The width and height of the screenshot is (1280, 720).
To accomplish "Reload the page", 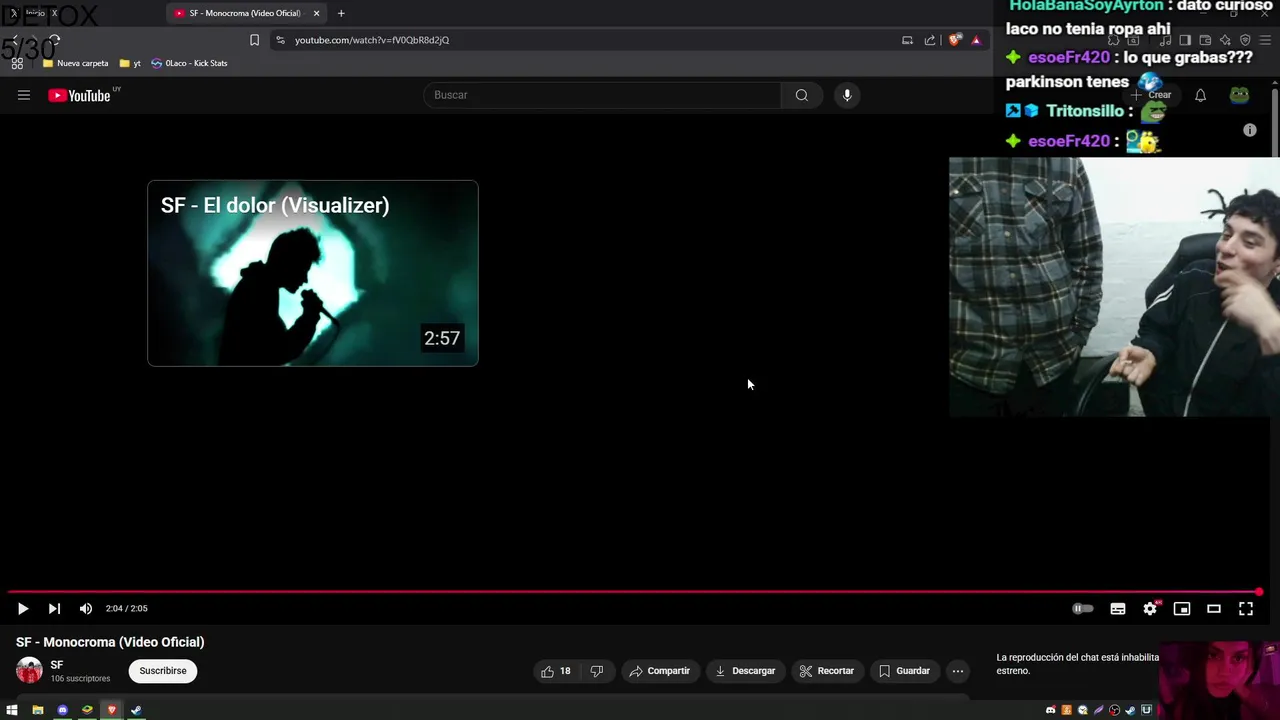I will coord(54,40).
